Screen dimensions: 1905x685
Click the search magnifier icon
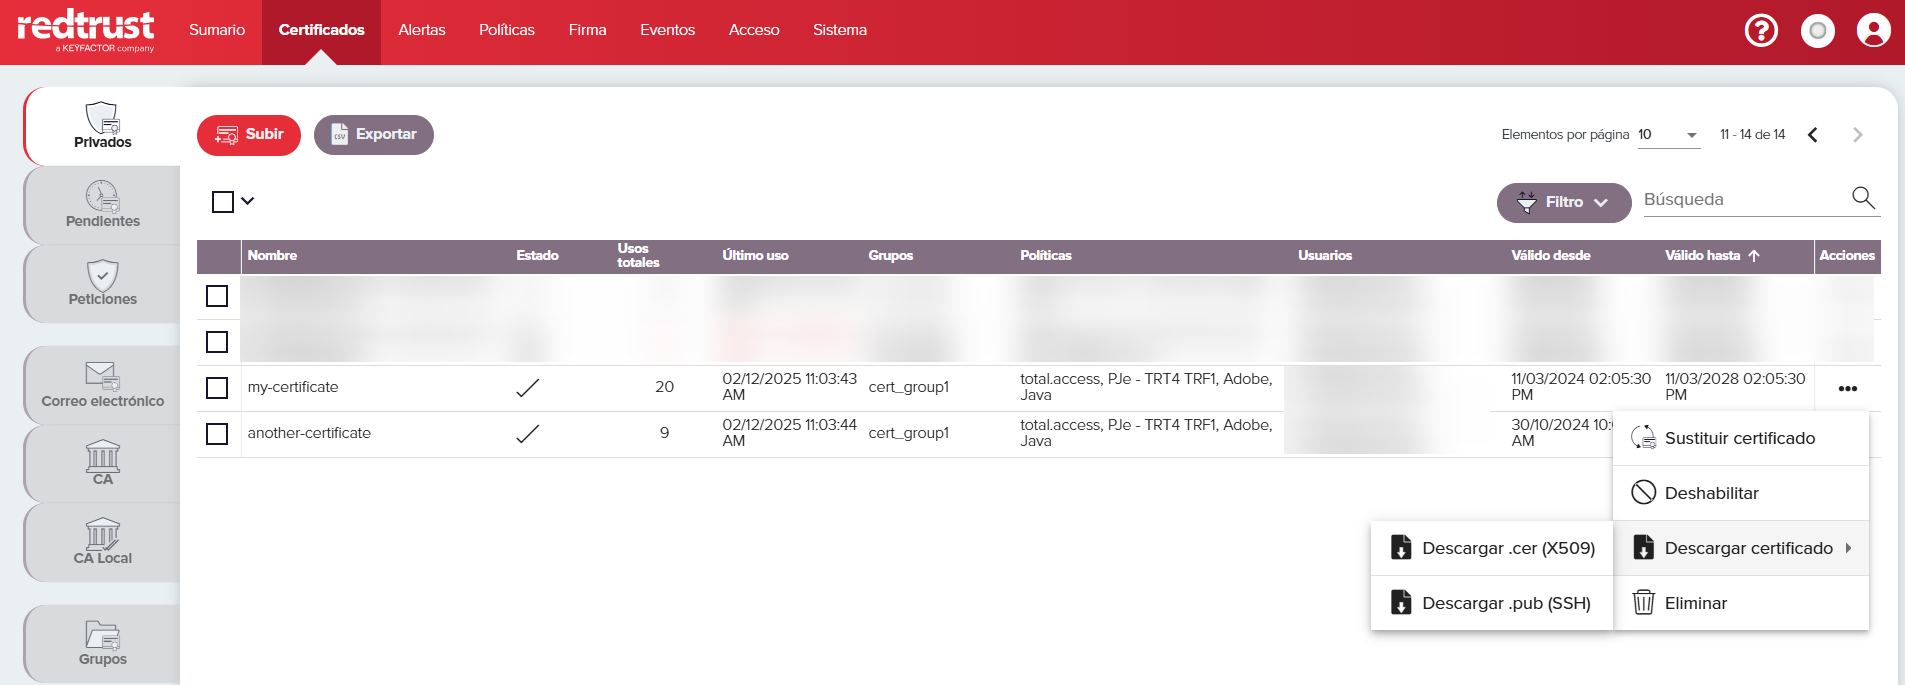[1862, 198]
